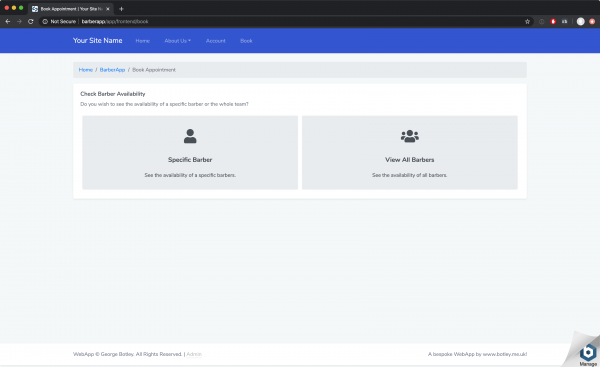Click the Your Site Name brand link
This screenshot has width=600, height=367.
[x=98, y=41]
